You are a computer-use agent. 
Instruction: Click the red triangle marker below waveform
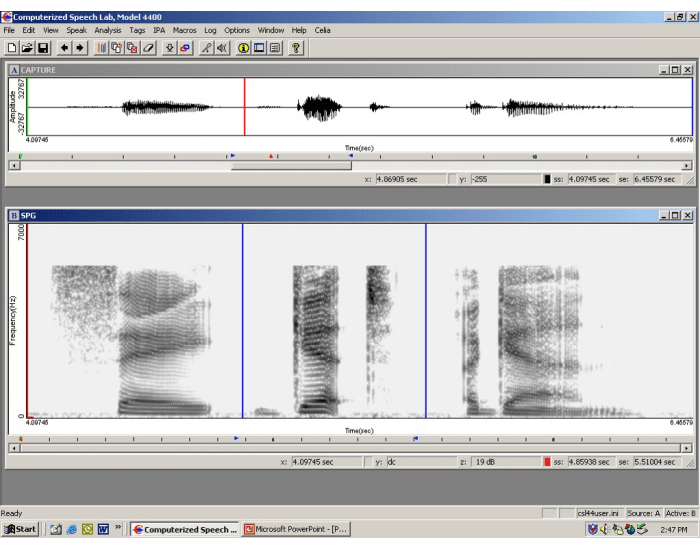click(x=271, y=156)
